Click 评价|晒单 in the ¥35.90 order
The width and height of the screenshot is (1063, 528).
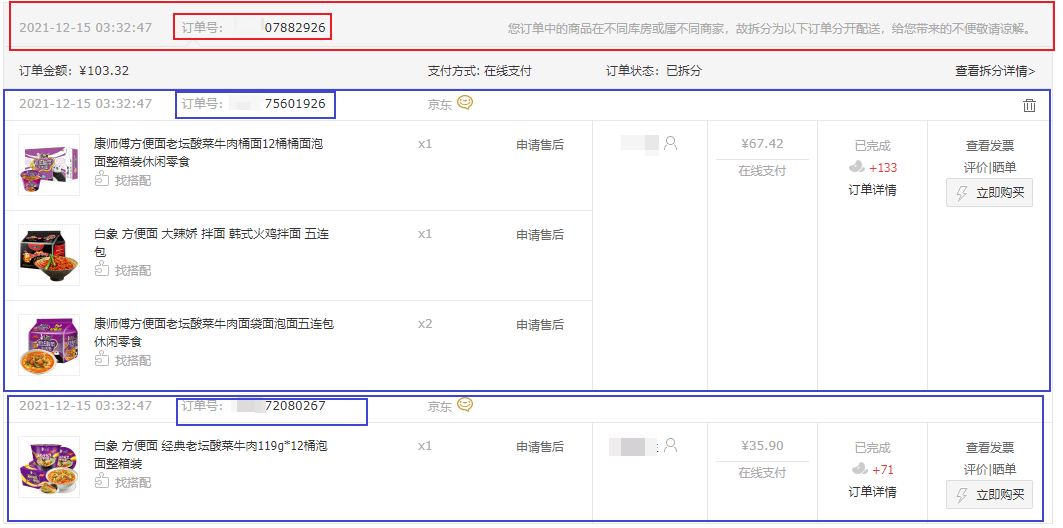pyautogui.click(x=990, y=470)
